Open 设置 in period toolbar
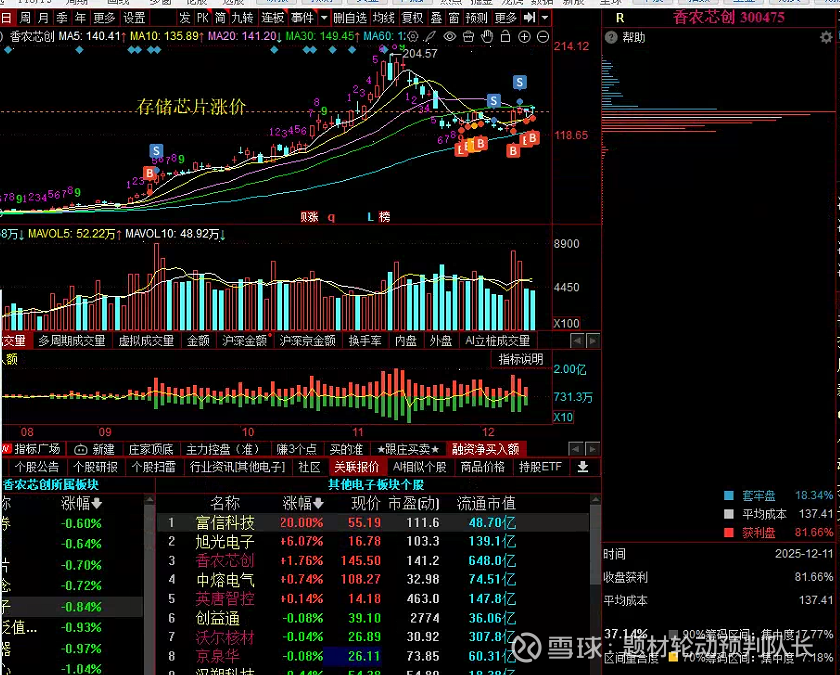The image size is (840, 675). pos(134,18)
